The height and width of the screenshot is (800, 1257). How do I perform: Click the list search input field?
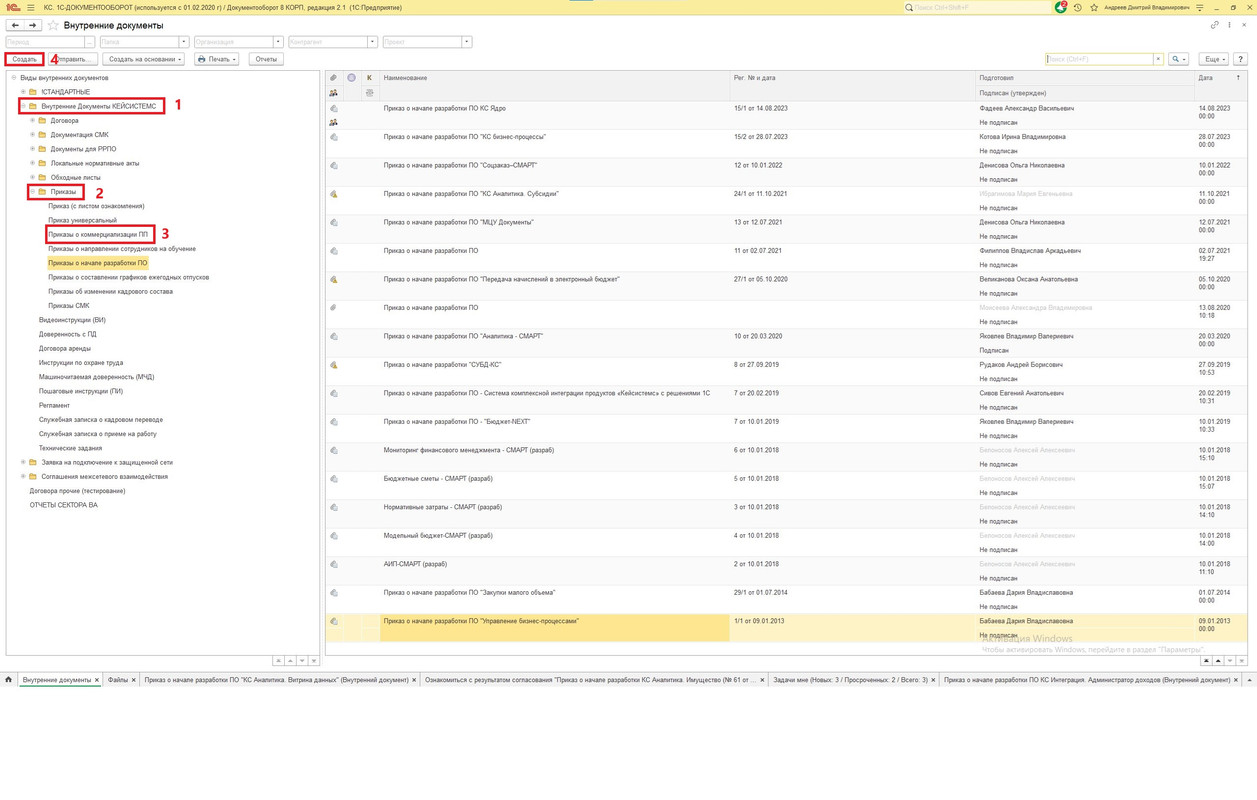click(x=1098, y=59)
